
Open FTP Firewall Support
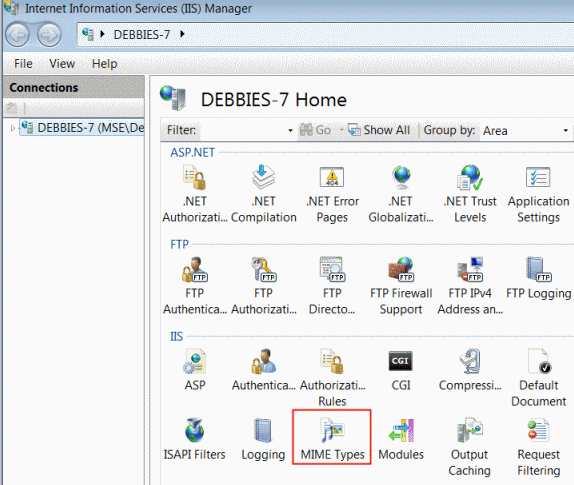(x=401, y=286)
